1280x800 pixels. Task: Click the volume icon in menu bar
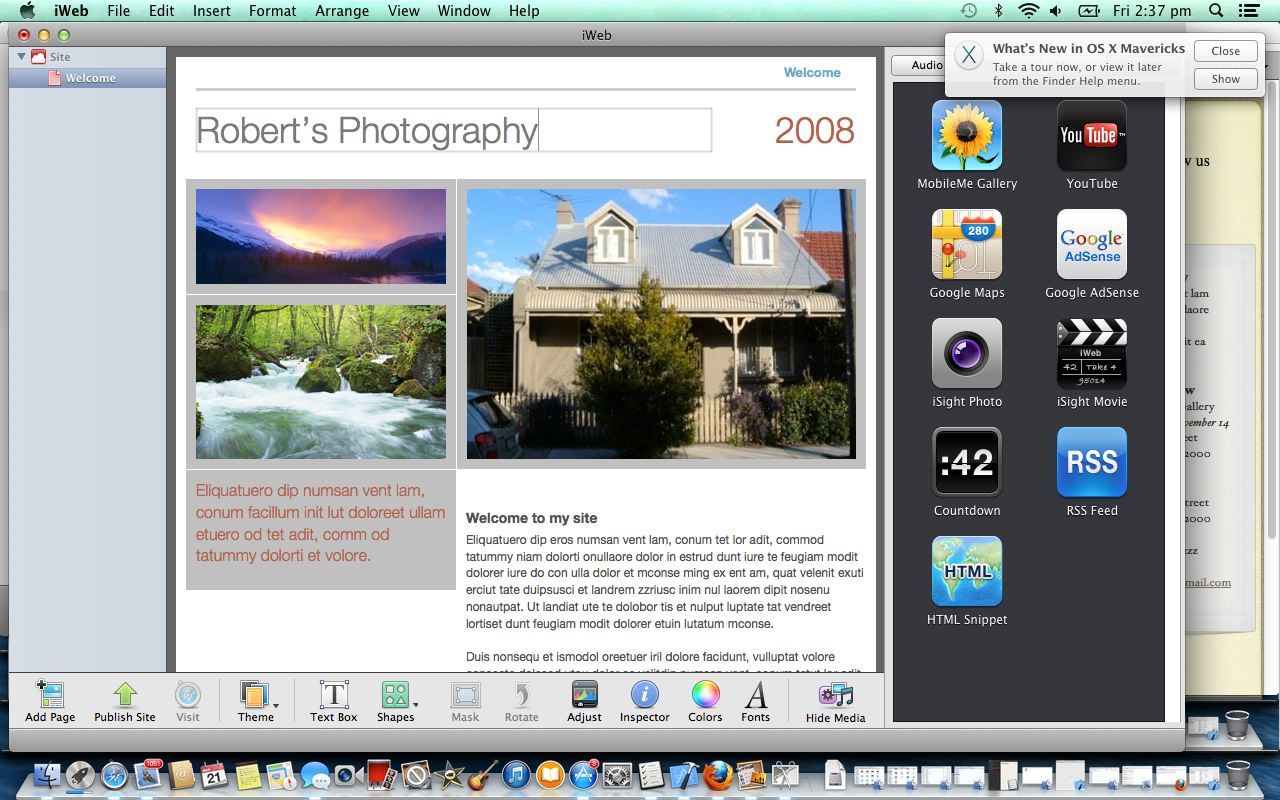coord(1057,11)
